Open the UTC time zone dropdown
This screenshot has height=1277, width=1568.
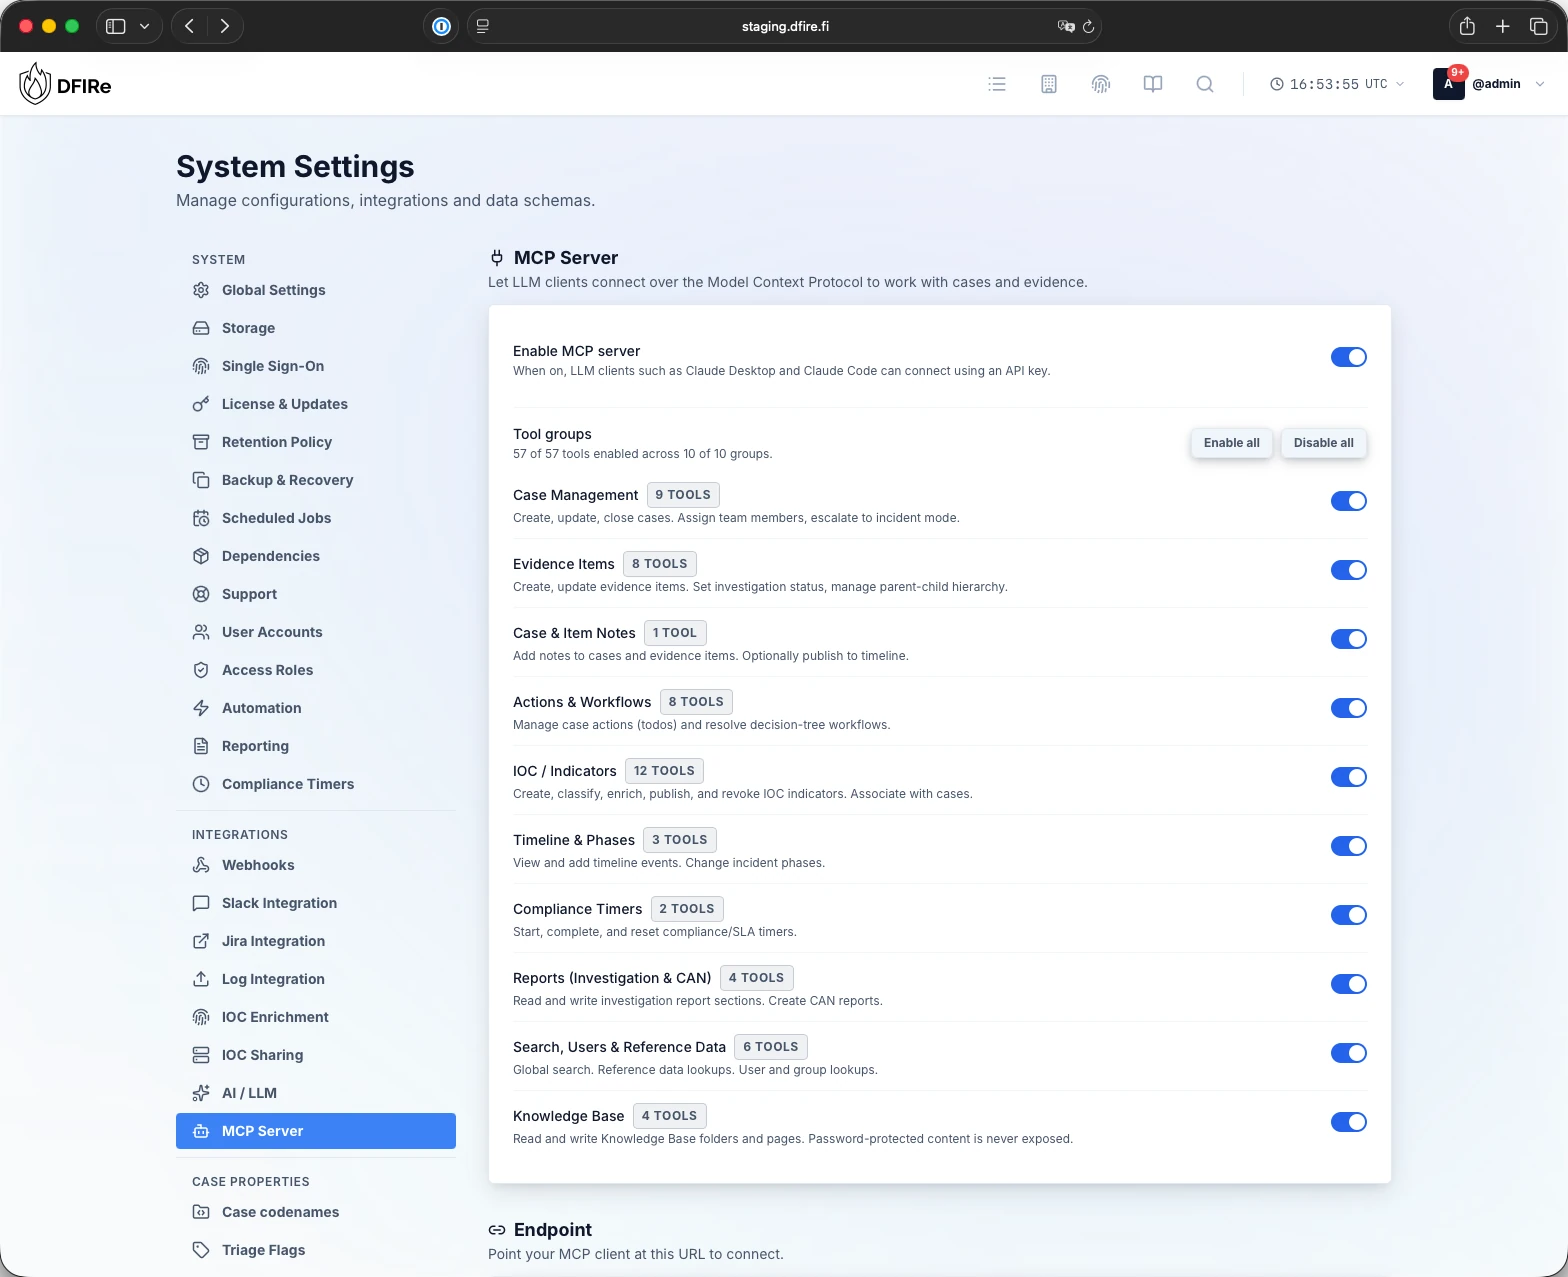click(1337, 84)
